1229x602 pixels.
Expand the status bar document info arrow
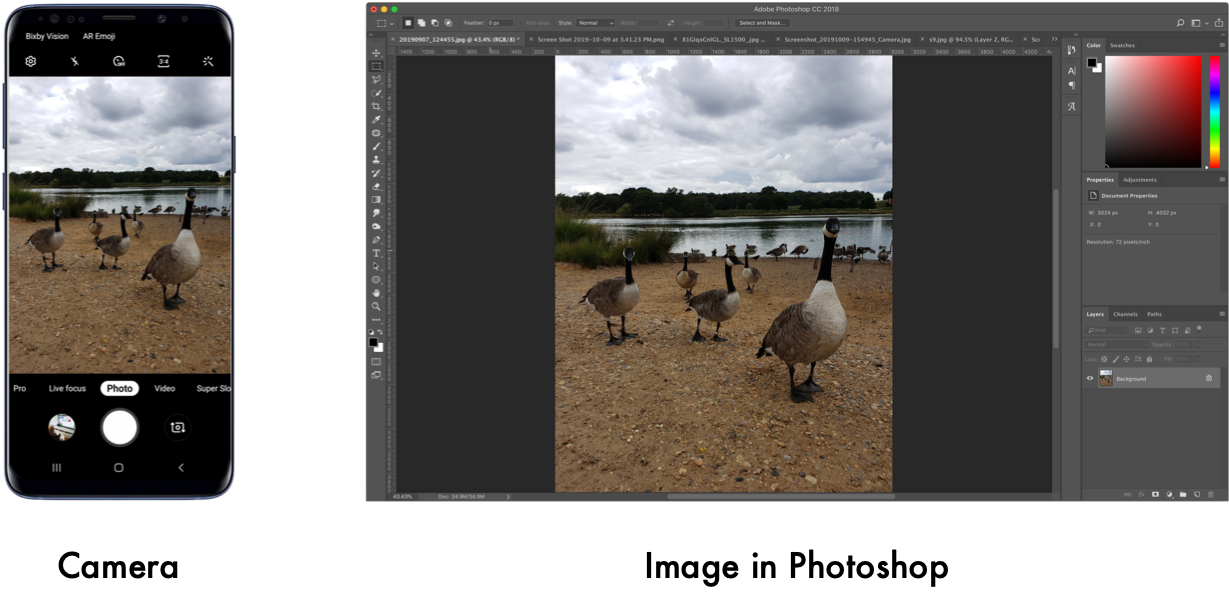(507, 496)
